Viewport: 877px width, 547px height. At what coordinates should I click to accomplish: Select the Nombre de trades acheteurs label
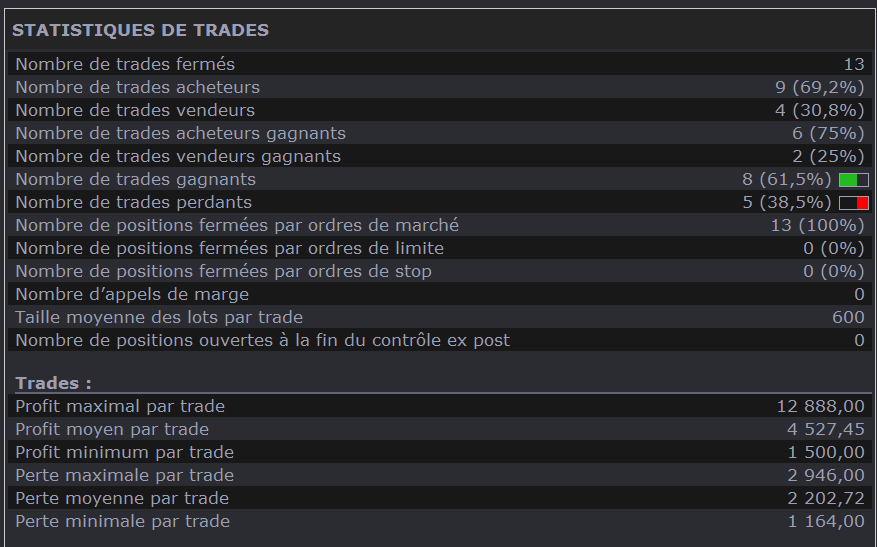coord(137,88)
